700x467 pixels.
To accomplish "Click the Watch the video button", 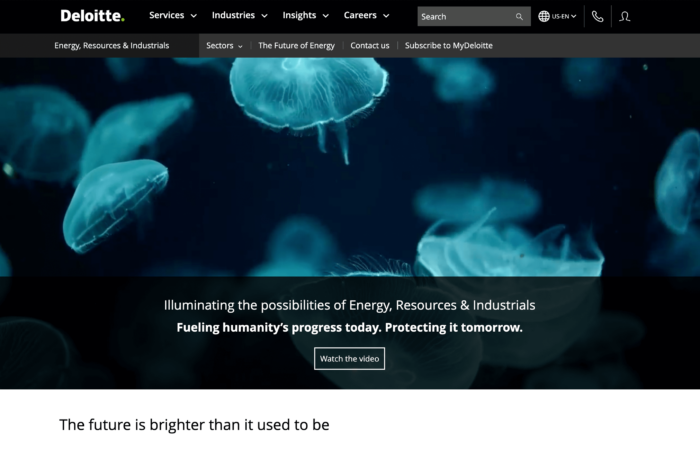I will [349, 359].
